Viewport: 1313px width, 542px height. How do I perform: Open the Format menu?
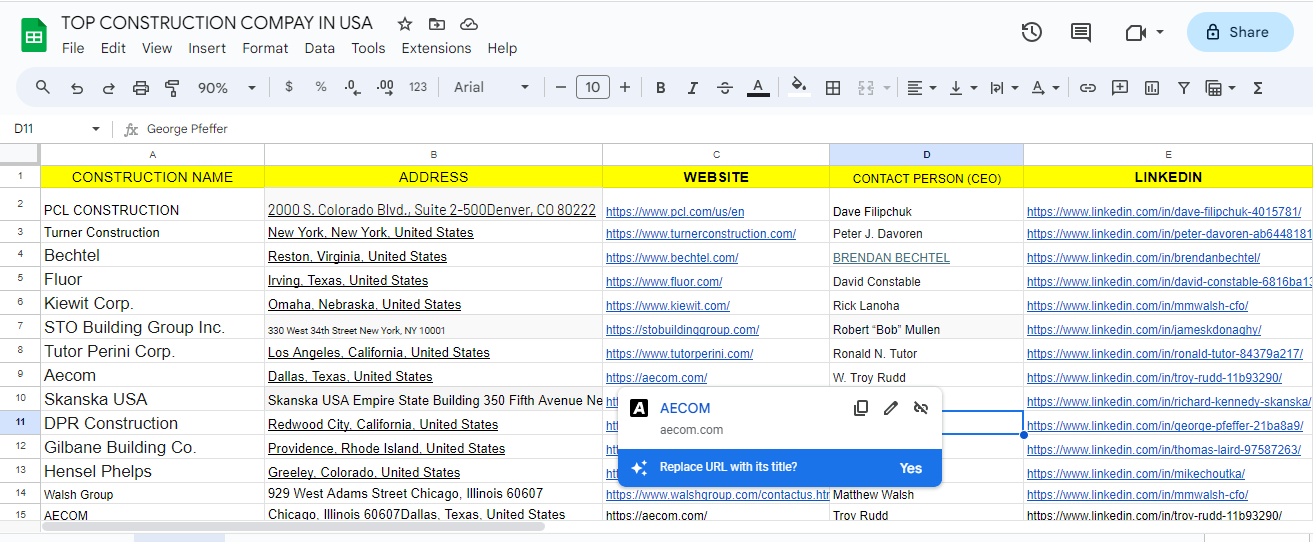pyautogui.click(x=265, y=48)
